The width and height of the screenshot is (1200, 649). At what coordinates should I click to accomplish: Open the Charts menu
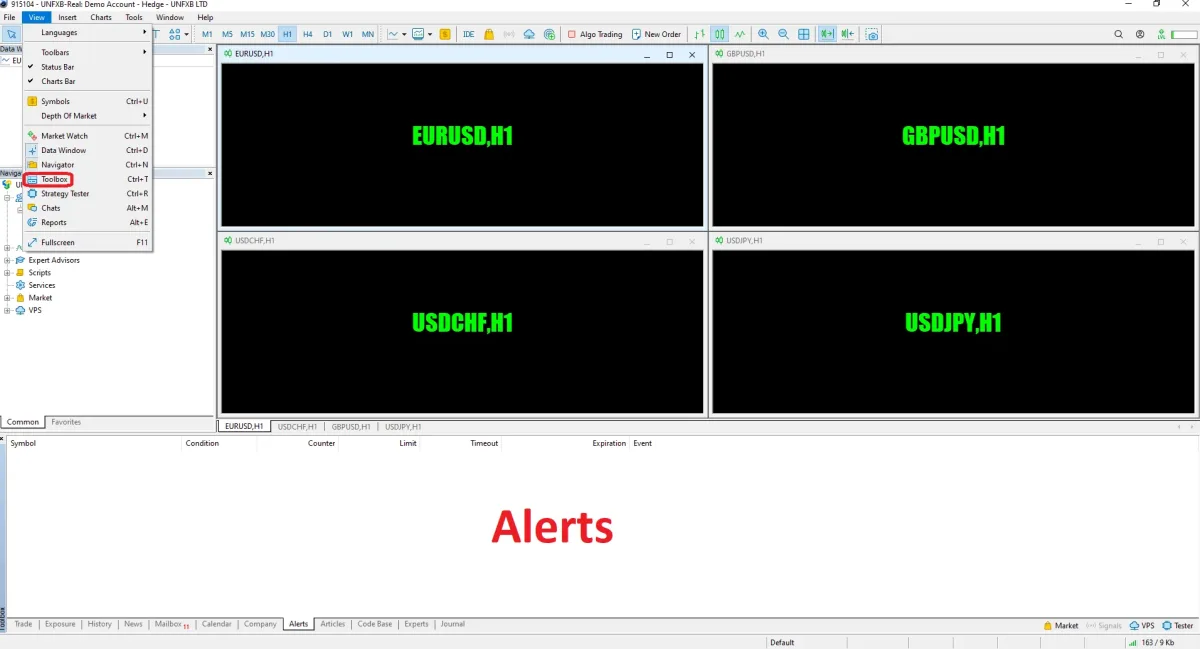[x=101, y=17]
